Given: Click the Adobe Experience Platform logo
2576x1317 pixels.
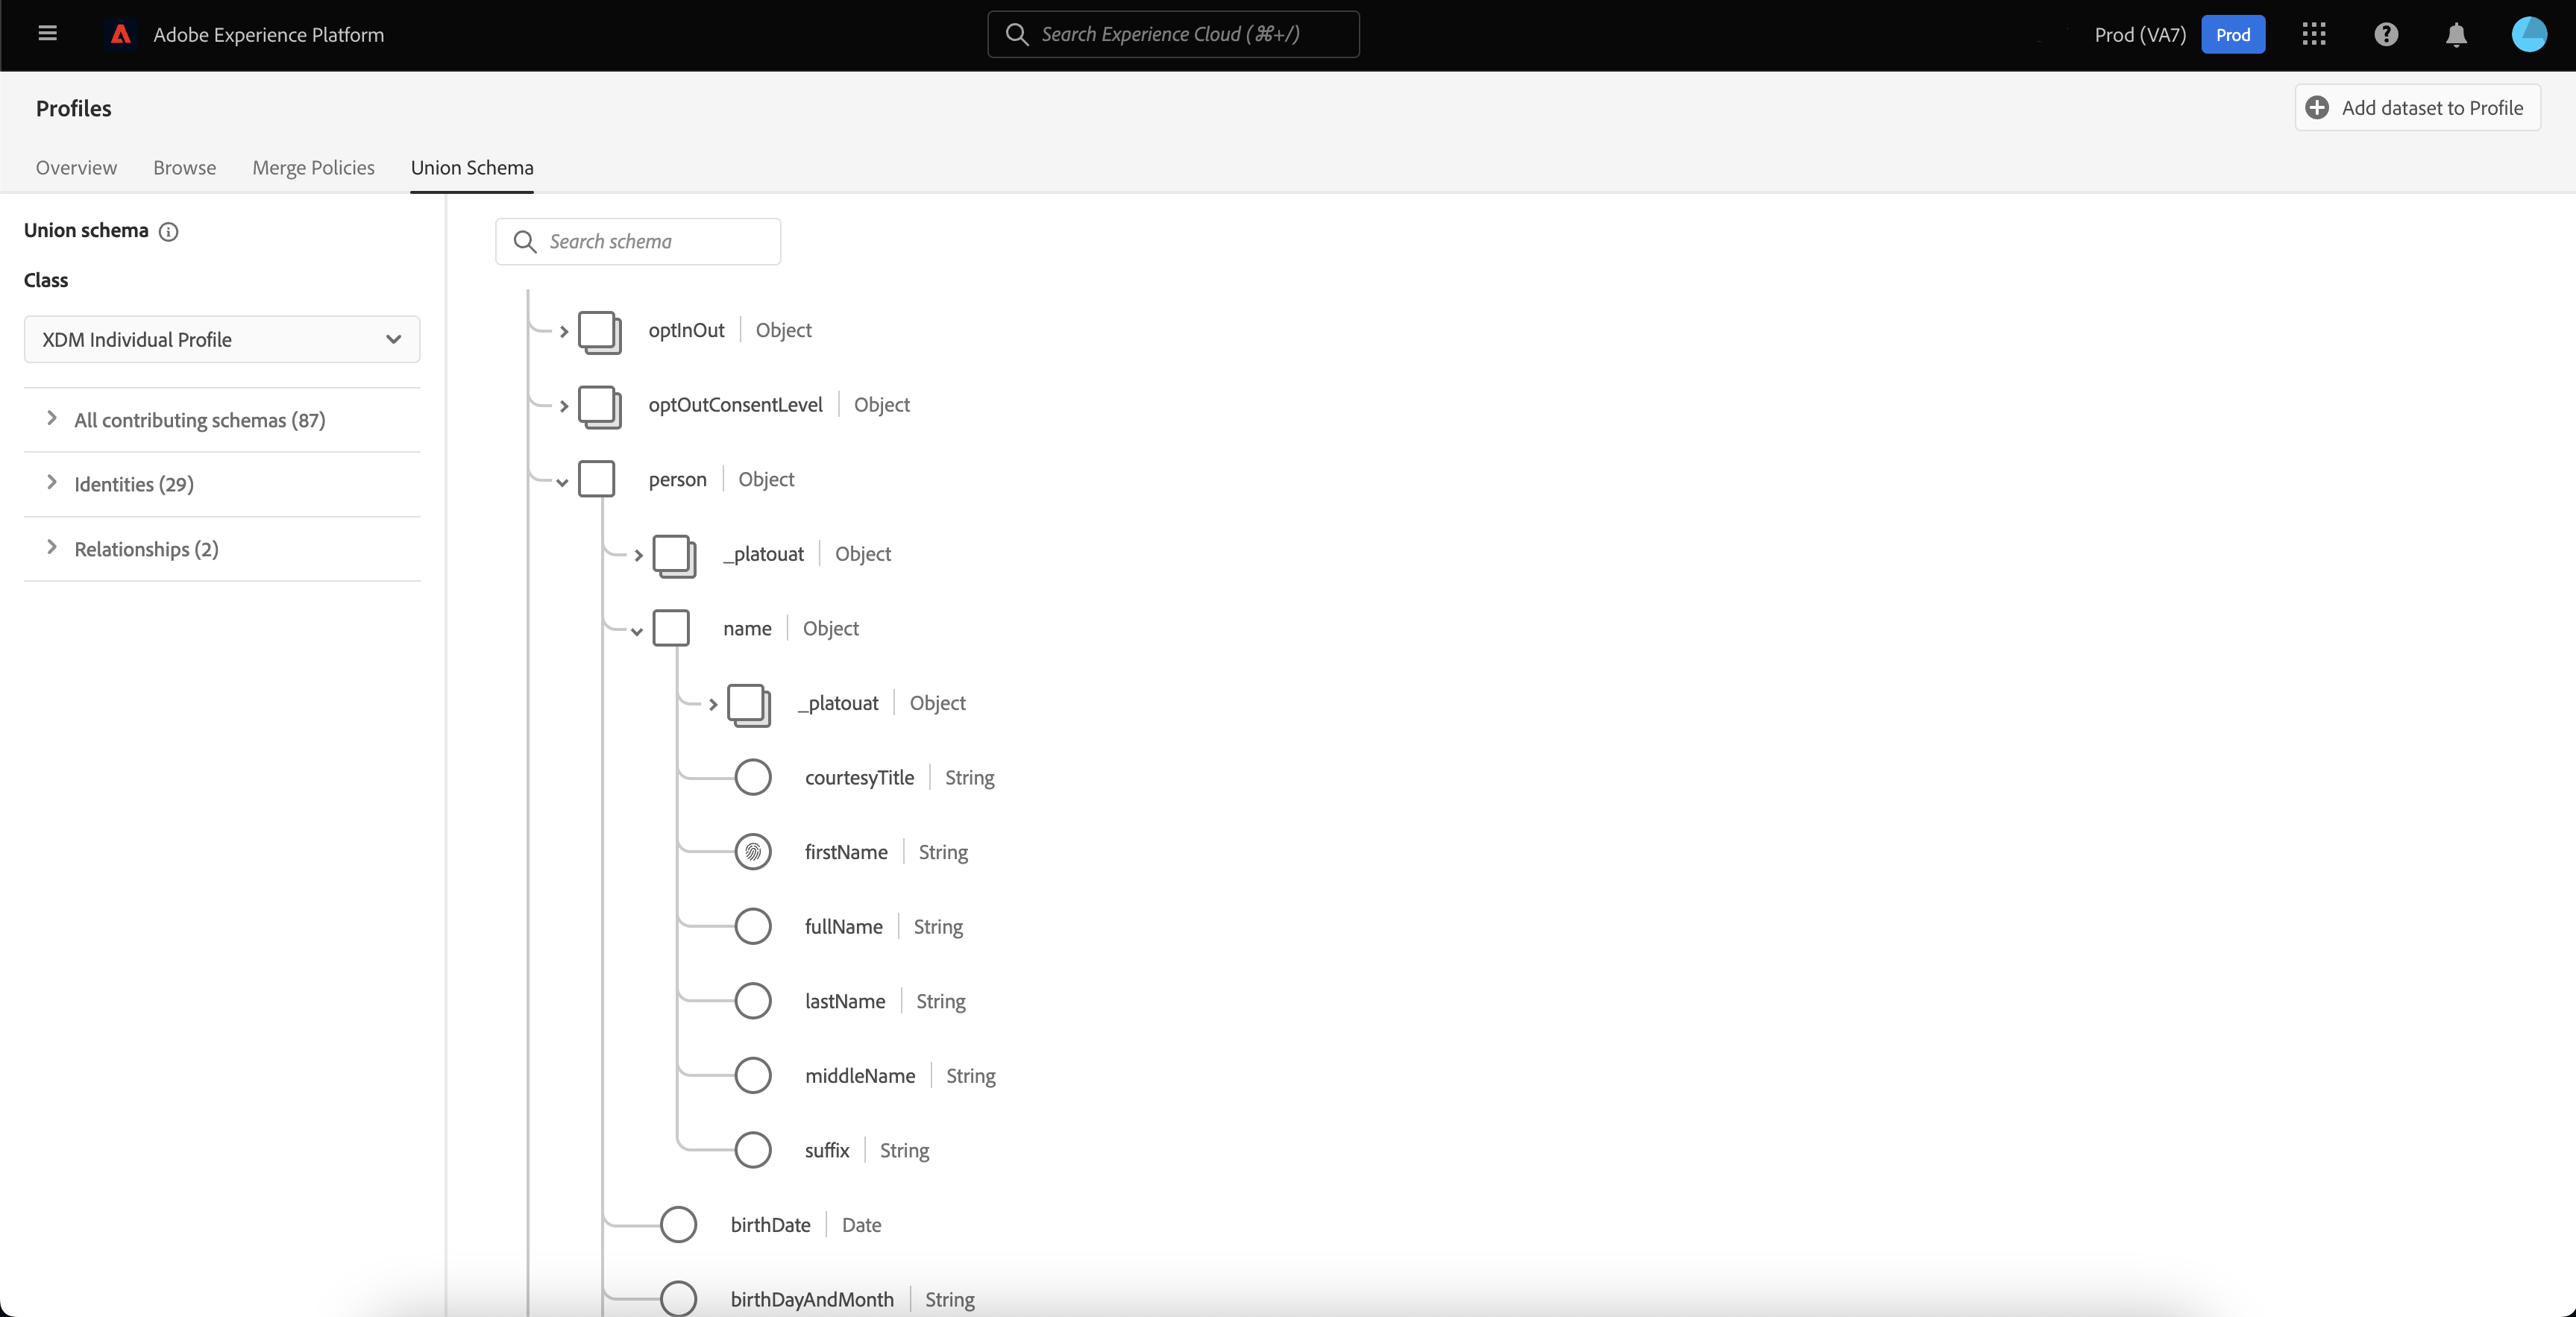Looking at the screenshot, I should [119, 34].
